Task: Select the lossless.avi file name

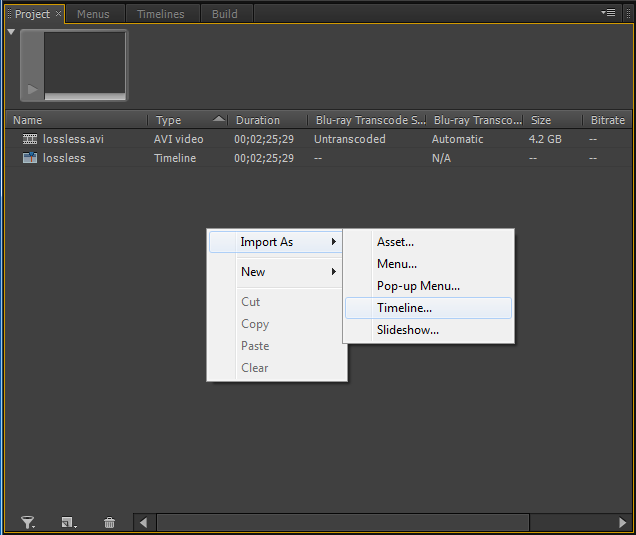Action: click(73, 139)
